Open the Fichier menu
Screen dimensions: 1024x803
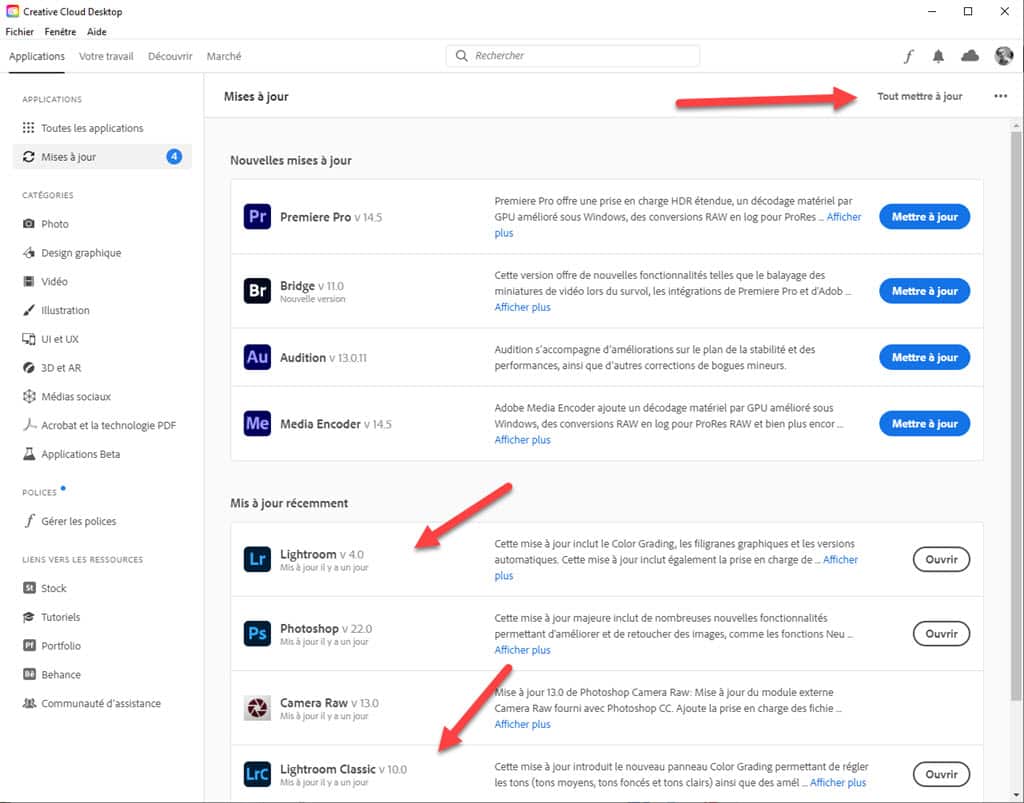pyautogui.click(x=20, y=31)
